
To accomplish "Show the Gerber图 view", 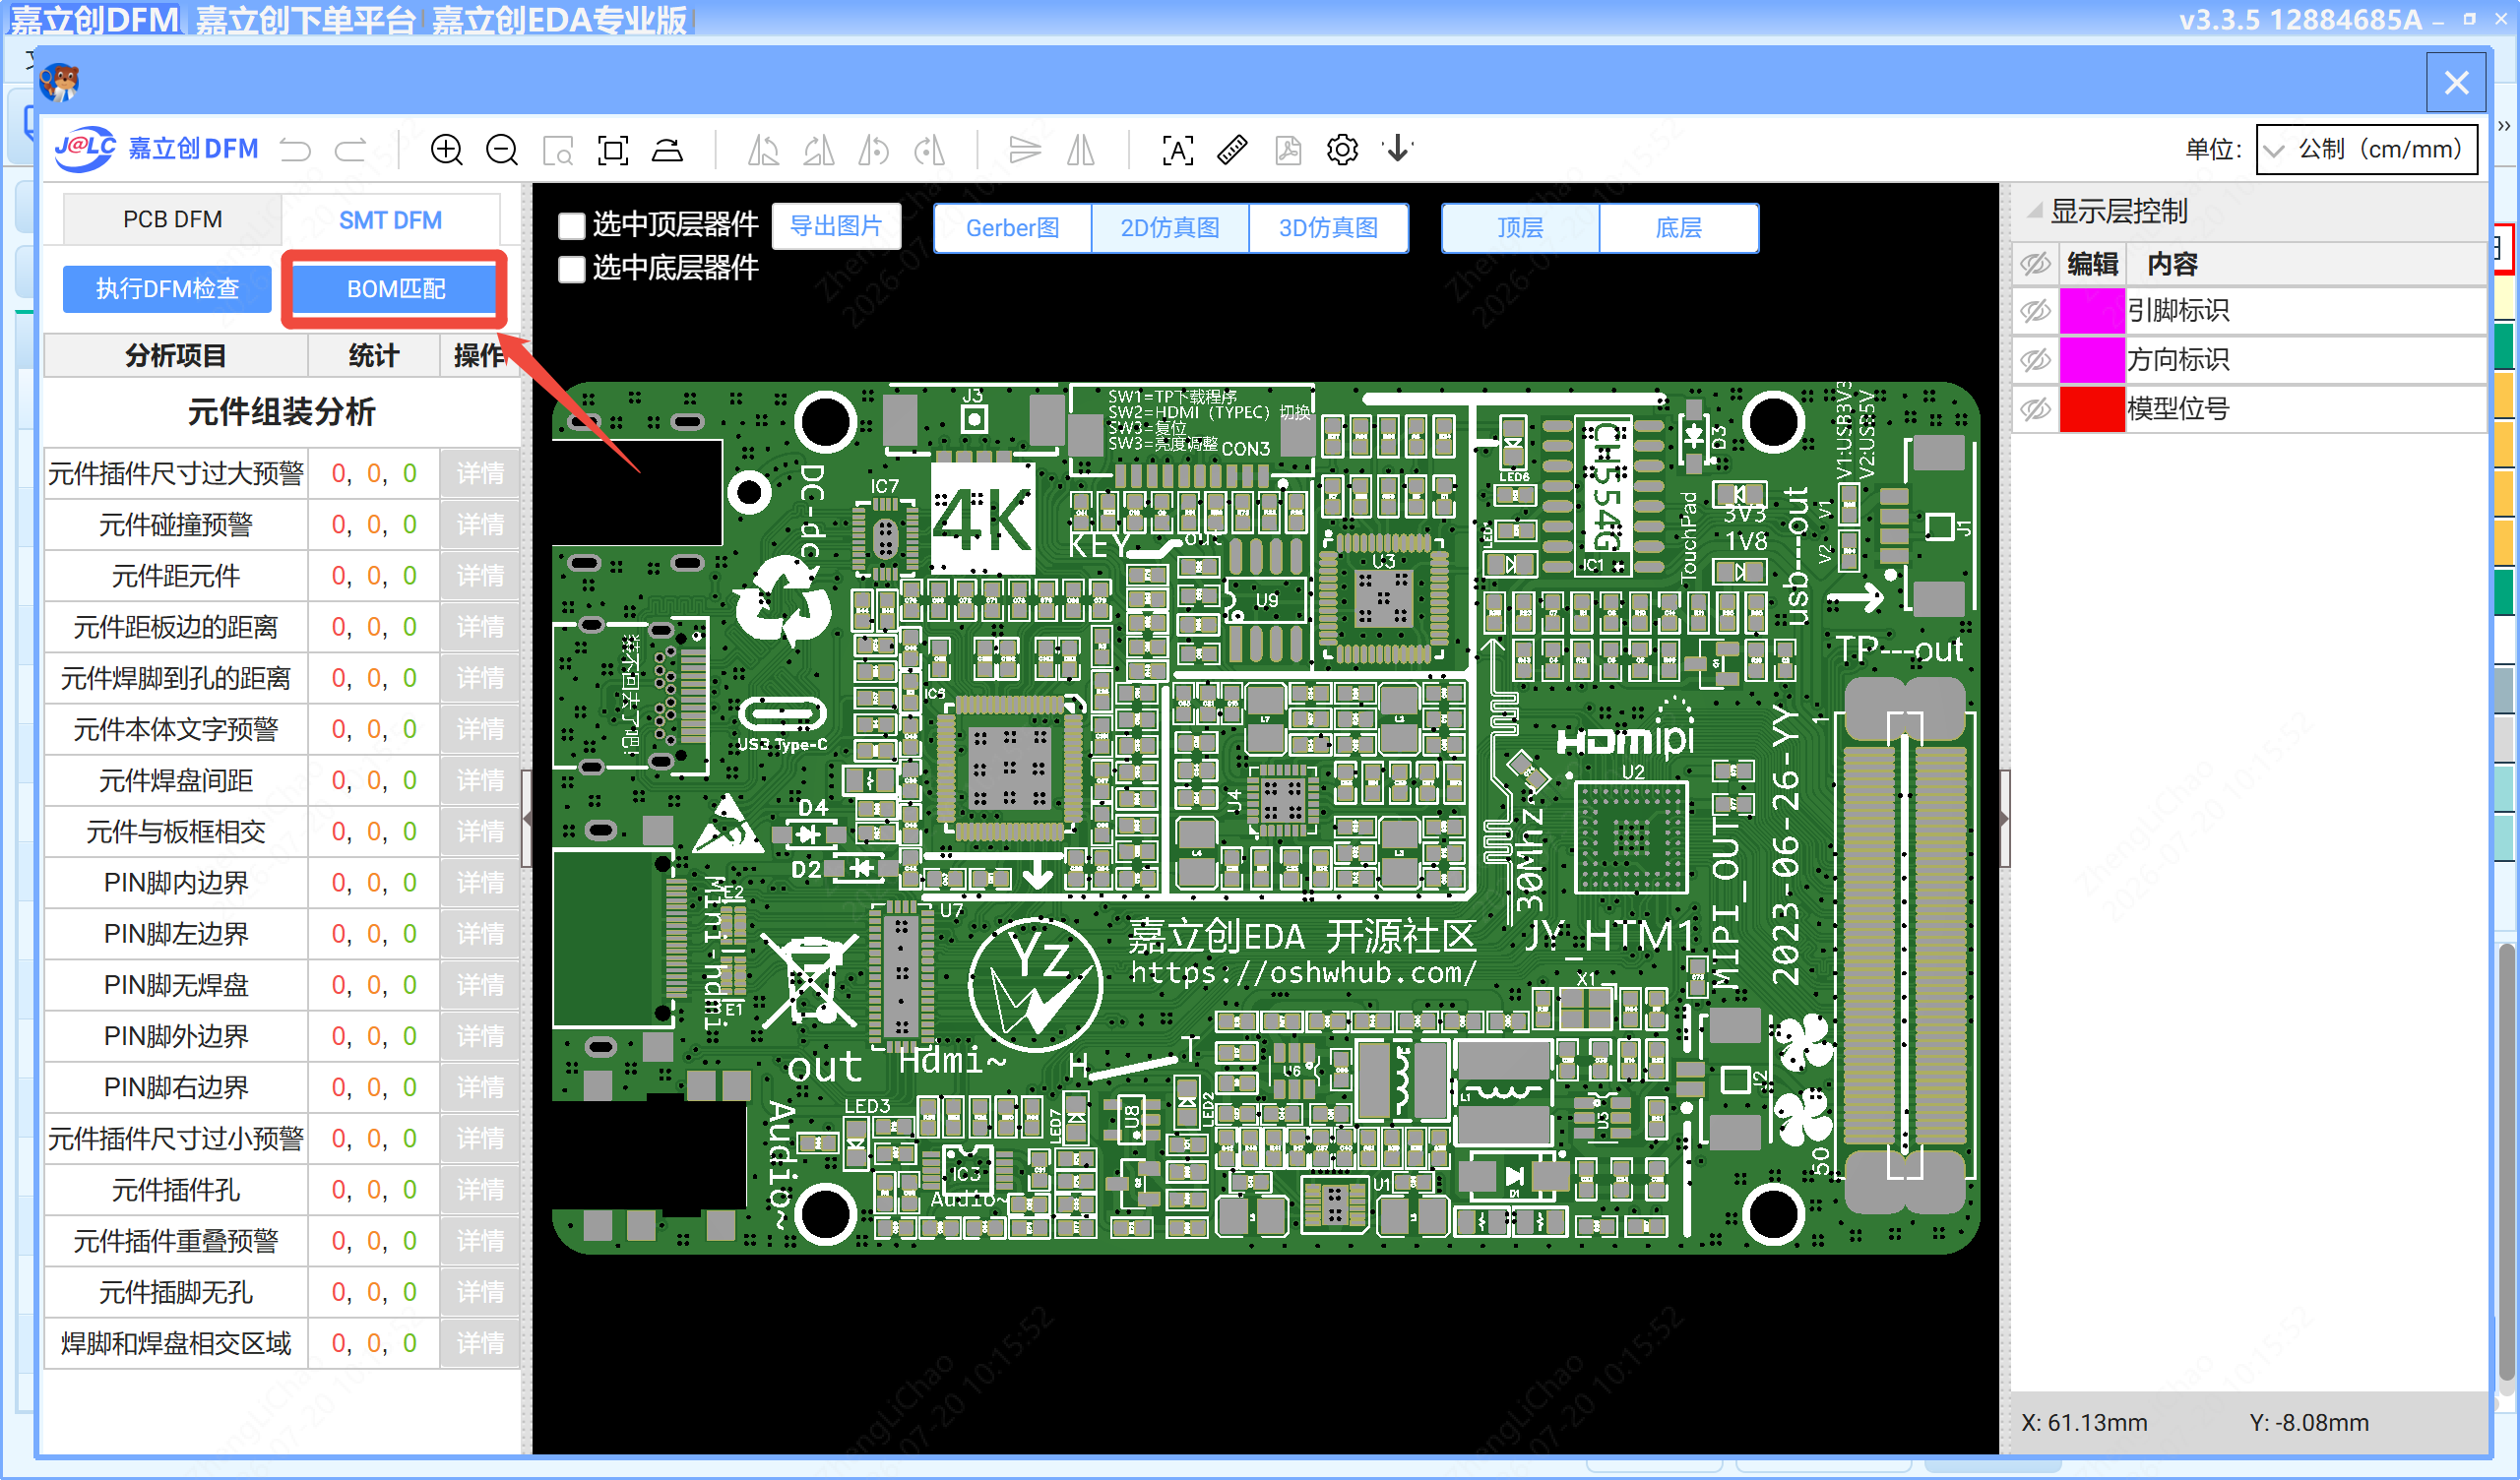I will [x=1012, y=228].
